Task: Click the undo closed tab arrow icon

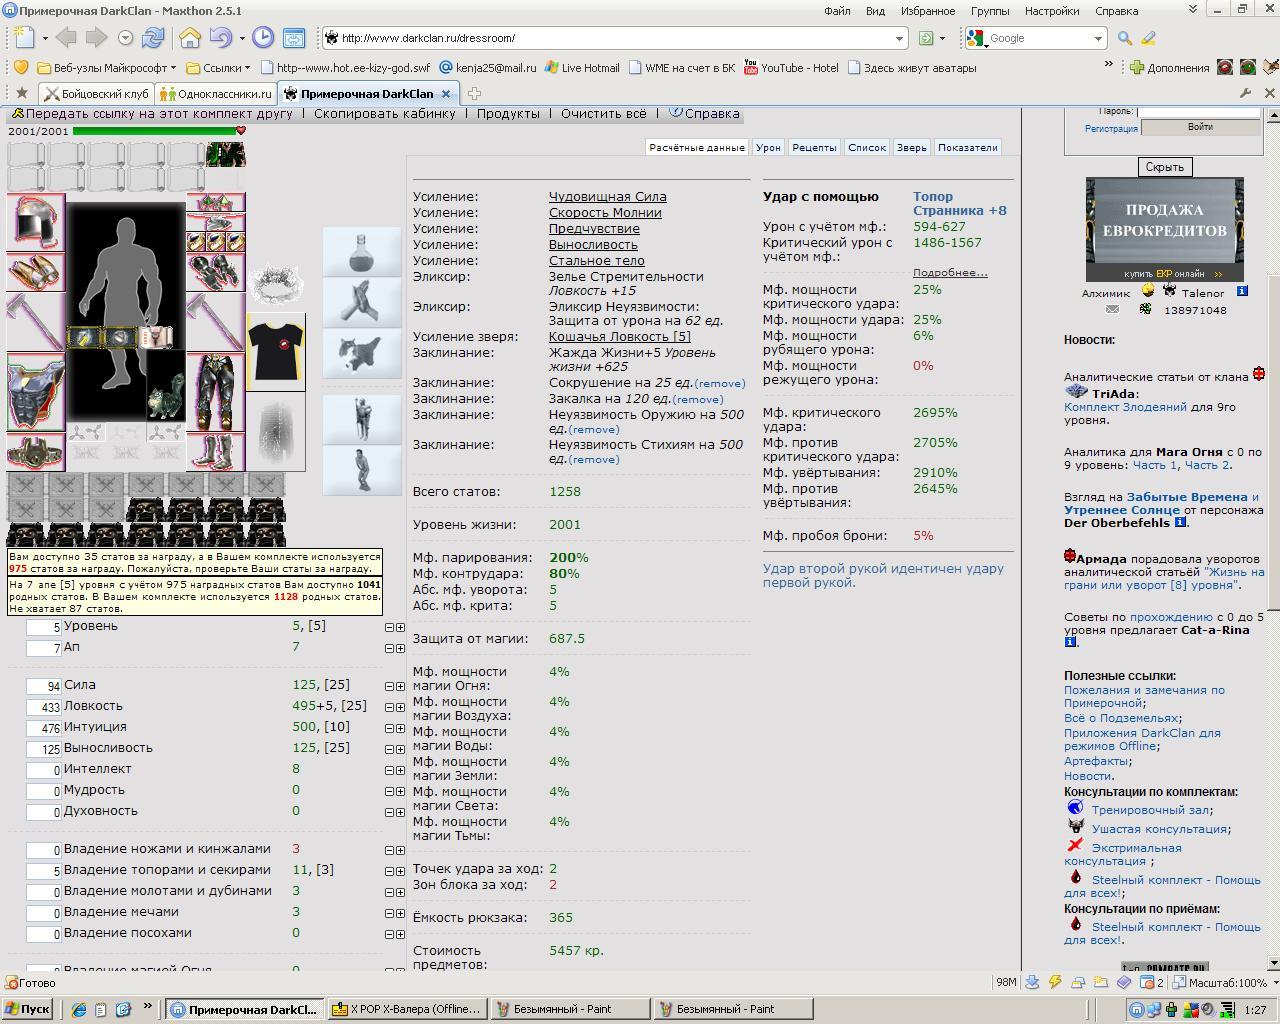Action: click(220, 38)
